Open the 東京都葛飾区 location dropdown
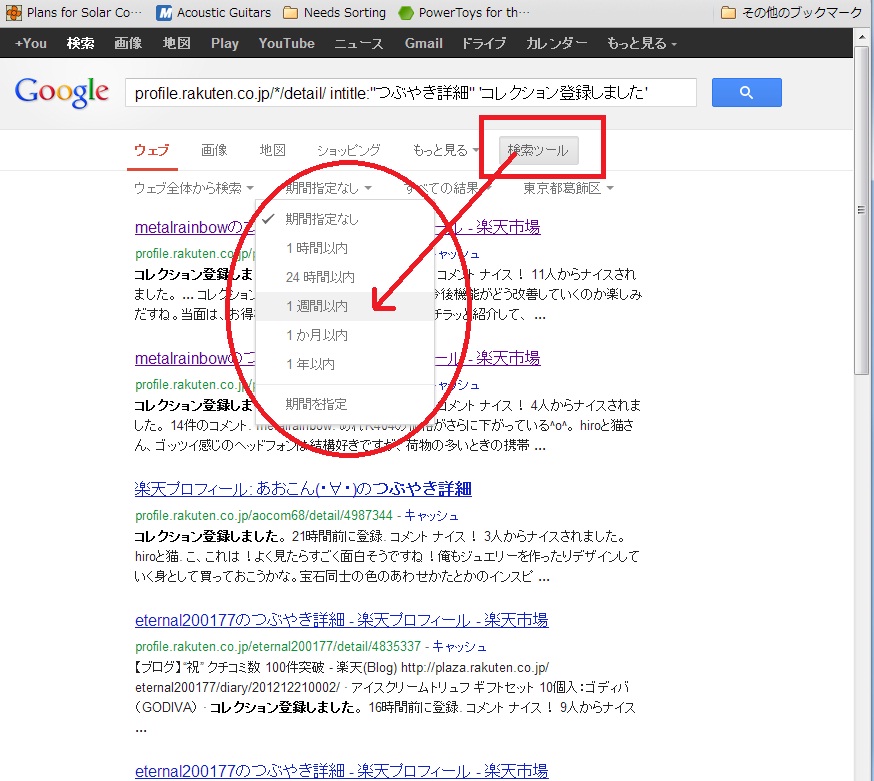Image resolution: width=874 pixels, height=781 pixels. 569,188
